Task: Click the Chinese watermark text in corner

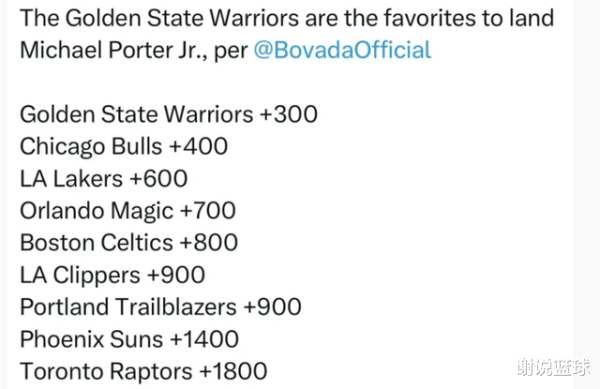Action: [x=553, y=367]
